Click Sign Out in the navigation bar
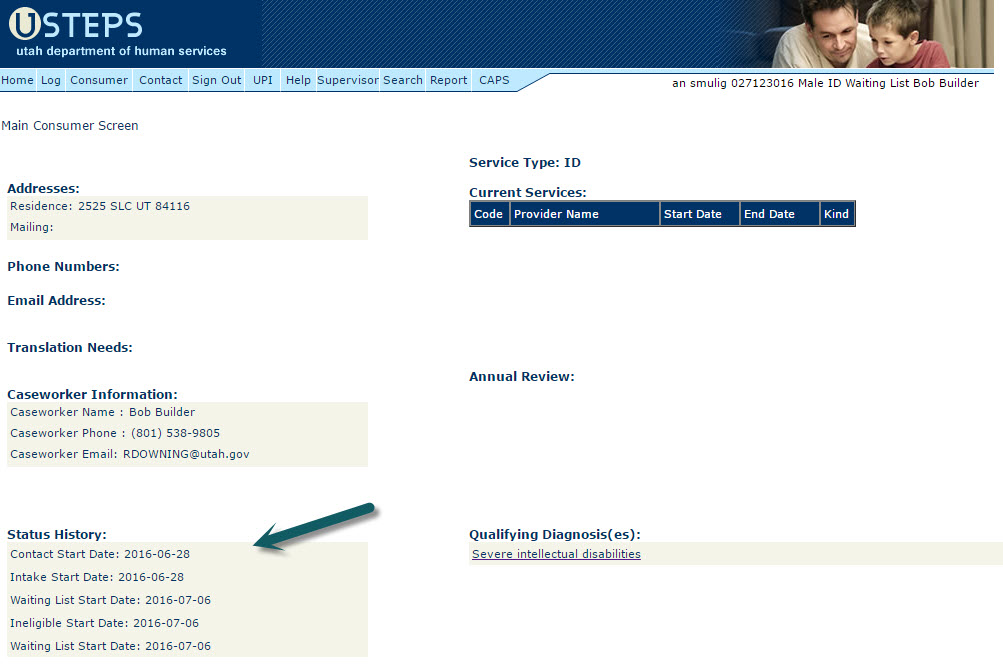Screen dimensions: 1003x664 tap(217, 80)
